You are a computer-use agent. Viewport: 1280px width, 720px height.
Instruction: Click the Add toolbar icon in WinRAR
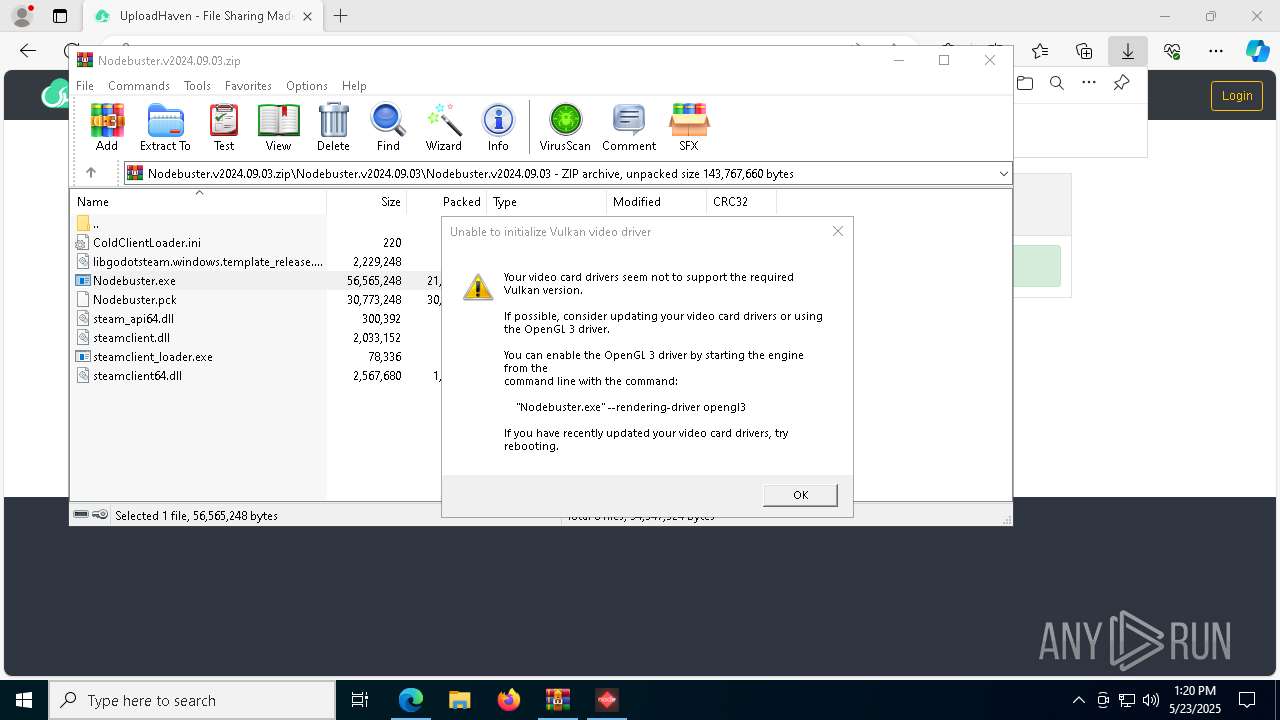[107, 127]
